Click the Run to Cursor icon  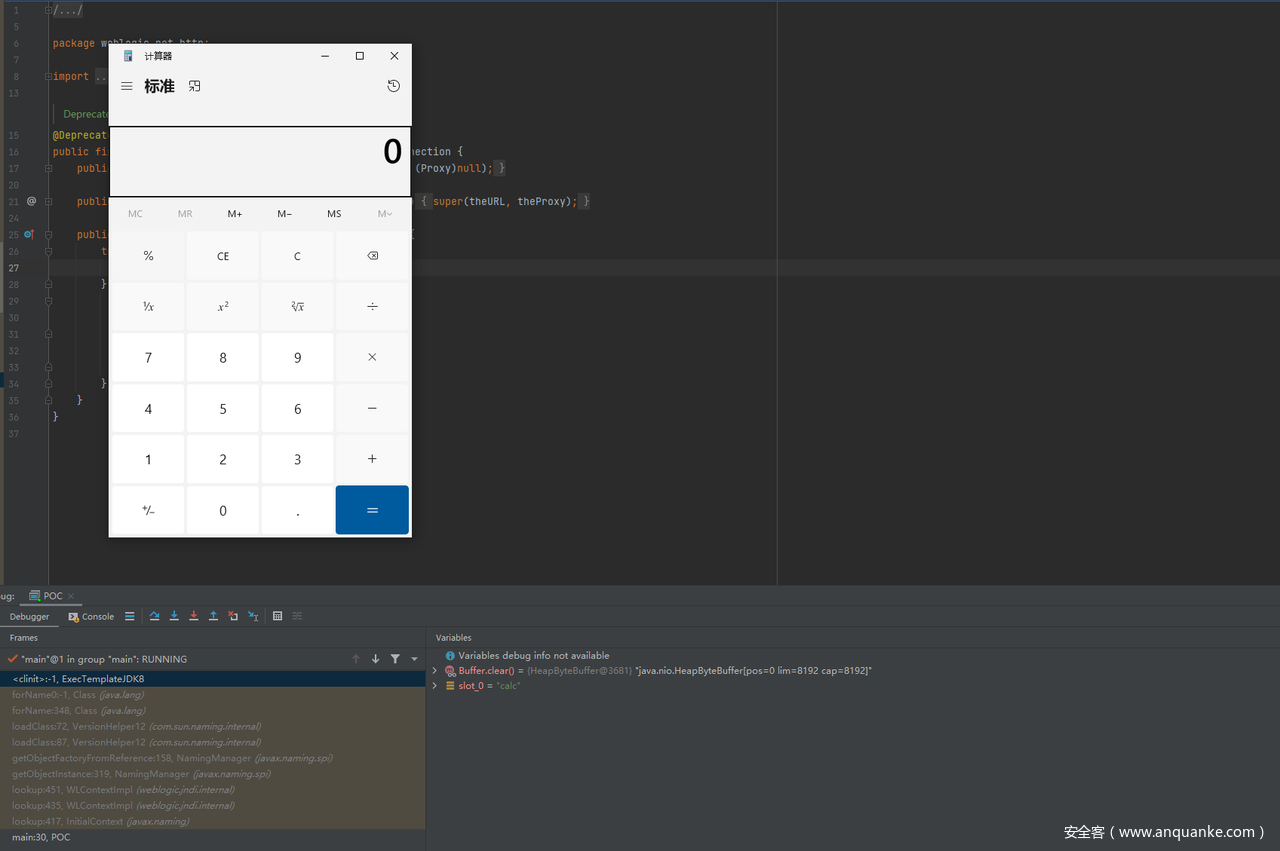(253, 616)
